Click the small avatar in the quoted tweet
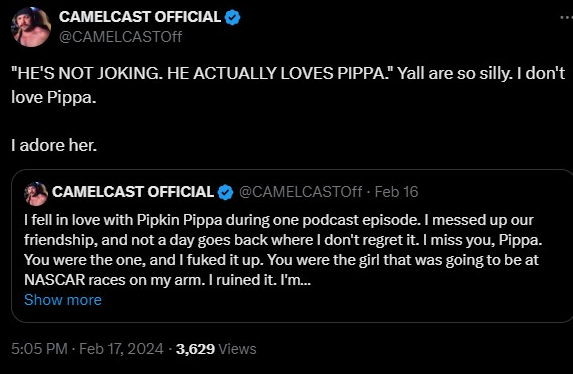This screenshot has height=374, width=573. point(36,193)
